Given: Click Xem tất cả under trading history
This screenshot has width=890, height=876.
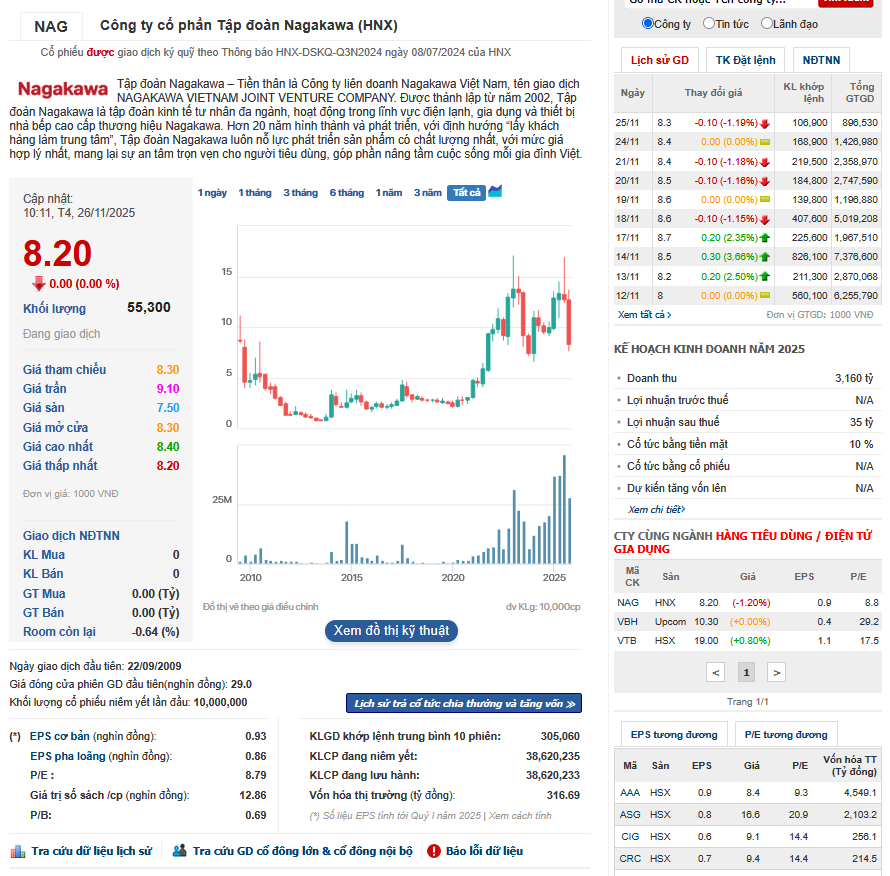Looking at the screenshot, I should click(644, 315).
